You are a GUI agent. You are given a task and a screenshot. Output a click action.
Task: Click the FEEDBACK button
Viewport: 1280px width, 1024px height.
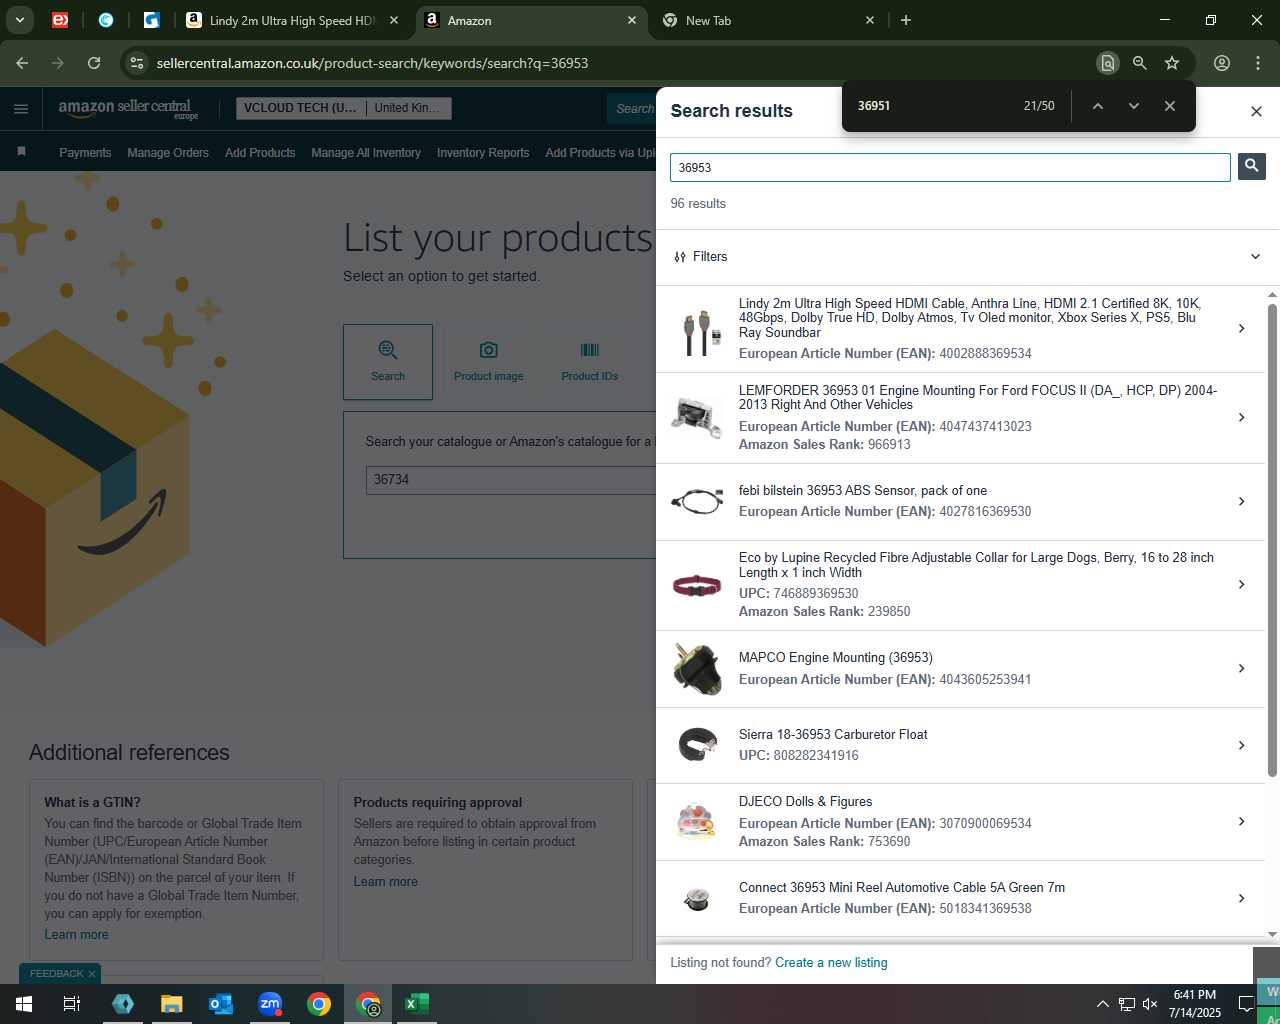click(56, 974)
